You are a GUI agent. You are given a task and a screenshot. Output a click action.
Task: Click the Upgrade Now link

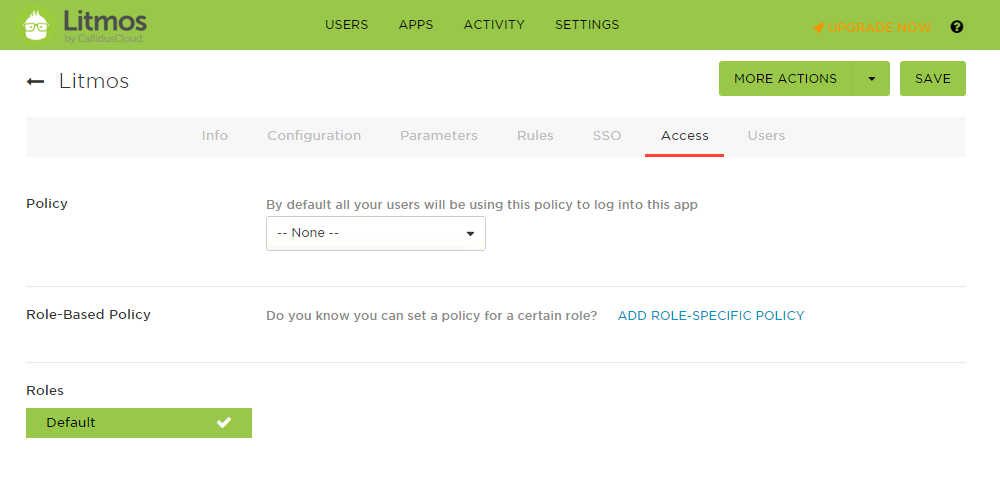coord(879,28)
